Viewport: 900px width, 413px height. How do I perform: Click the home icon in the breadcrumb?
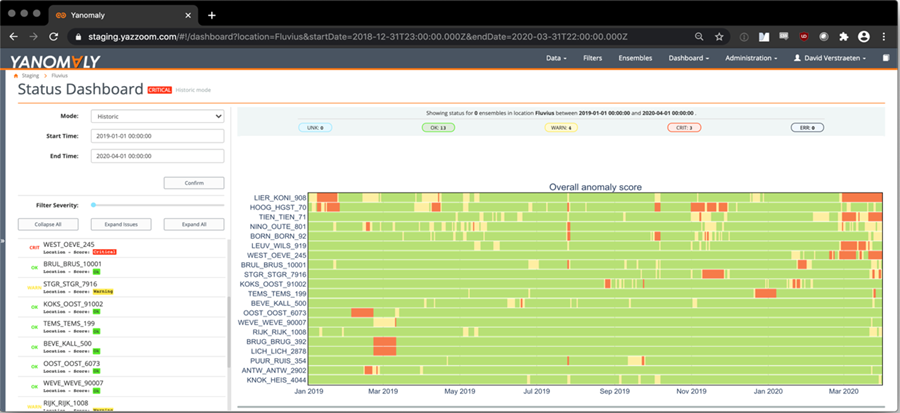click(16, 76)
